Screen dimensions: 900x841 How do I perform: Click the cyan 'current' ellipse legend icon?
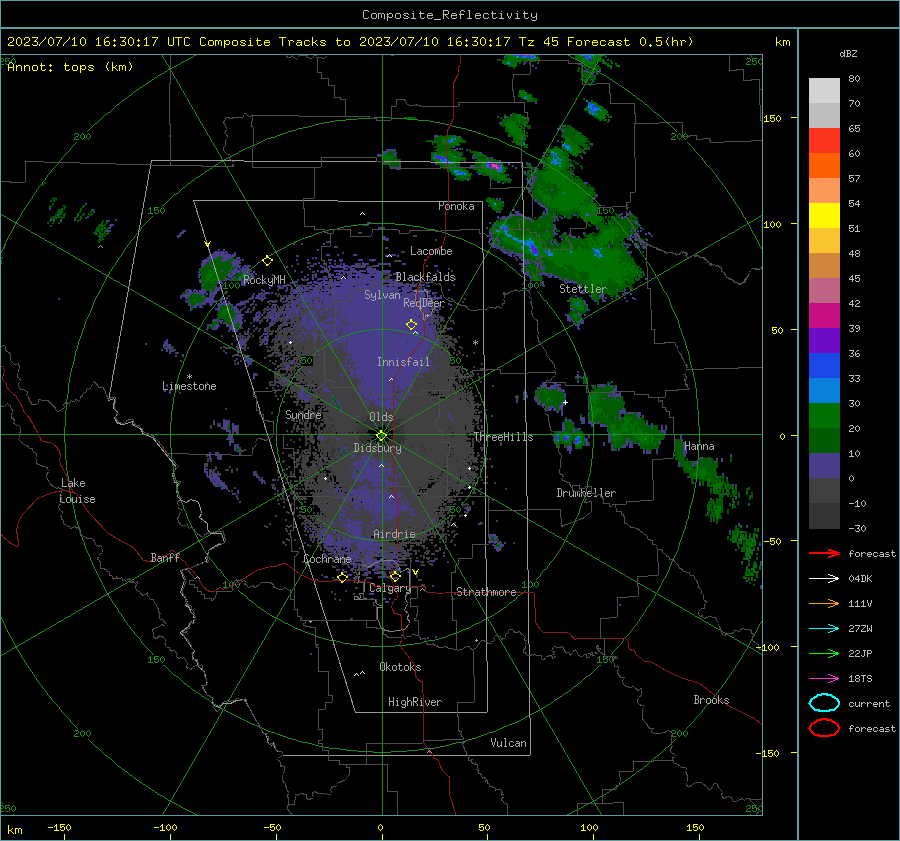(824, 703)
